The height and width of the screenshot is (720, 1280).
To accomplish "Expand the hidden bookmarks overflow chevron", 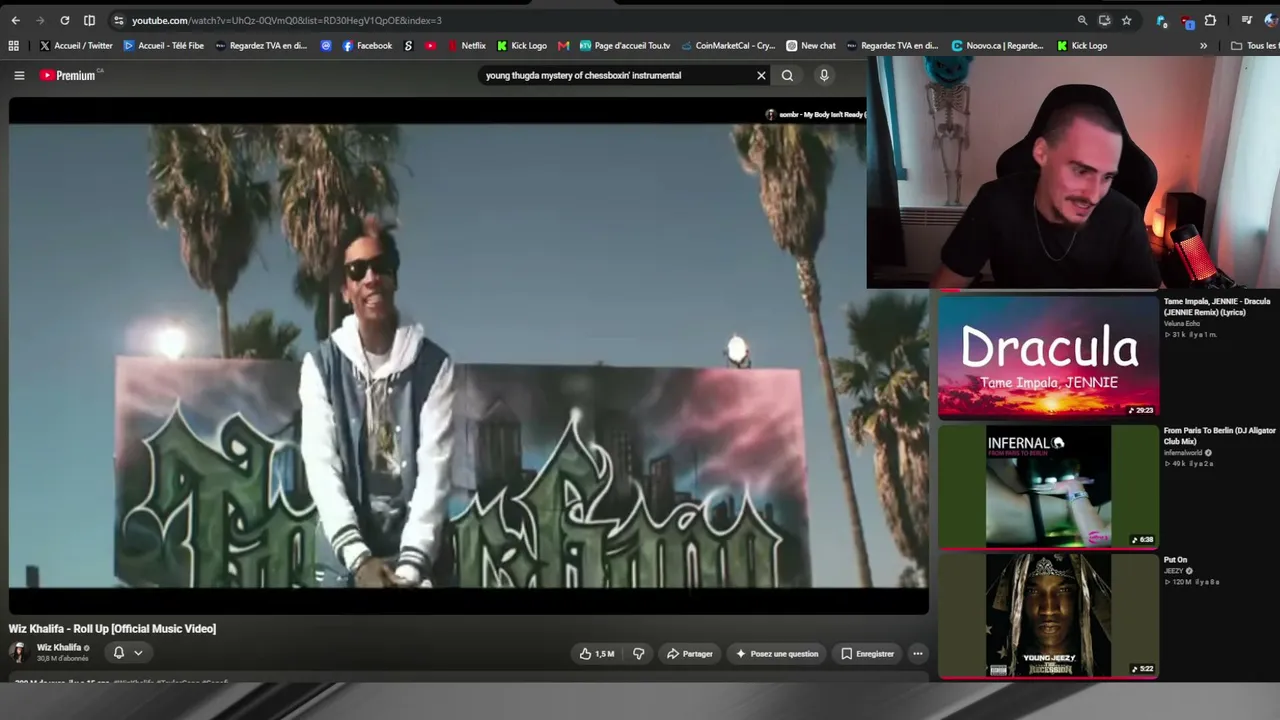I will (1203, 45).
